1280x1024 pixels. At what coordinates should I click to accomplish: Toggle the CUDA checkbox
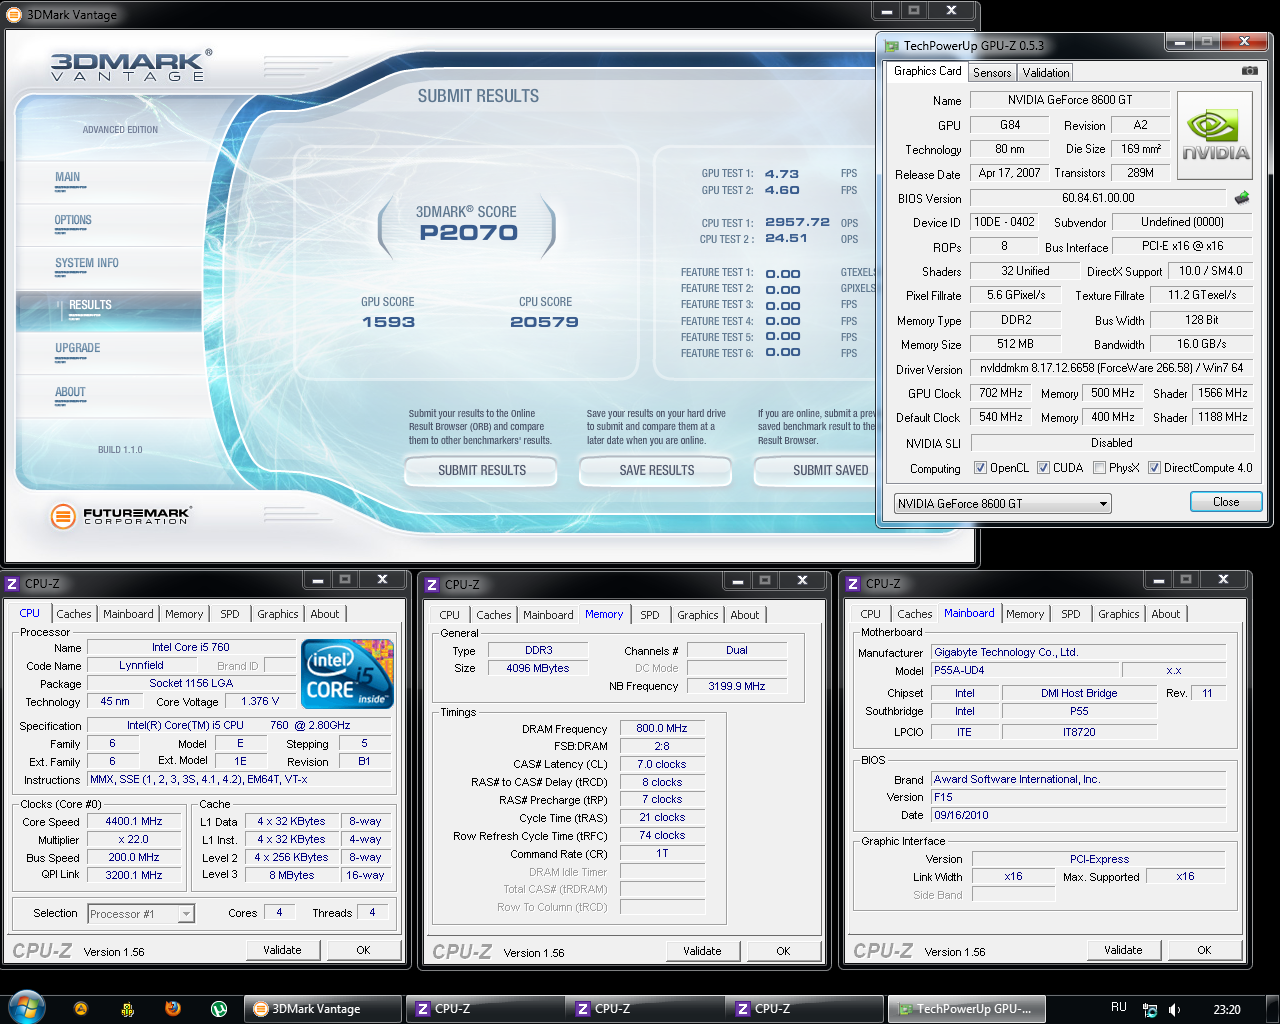(x=1043, y=468)
